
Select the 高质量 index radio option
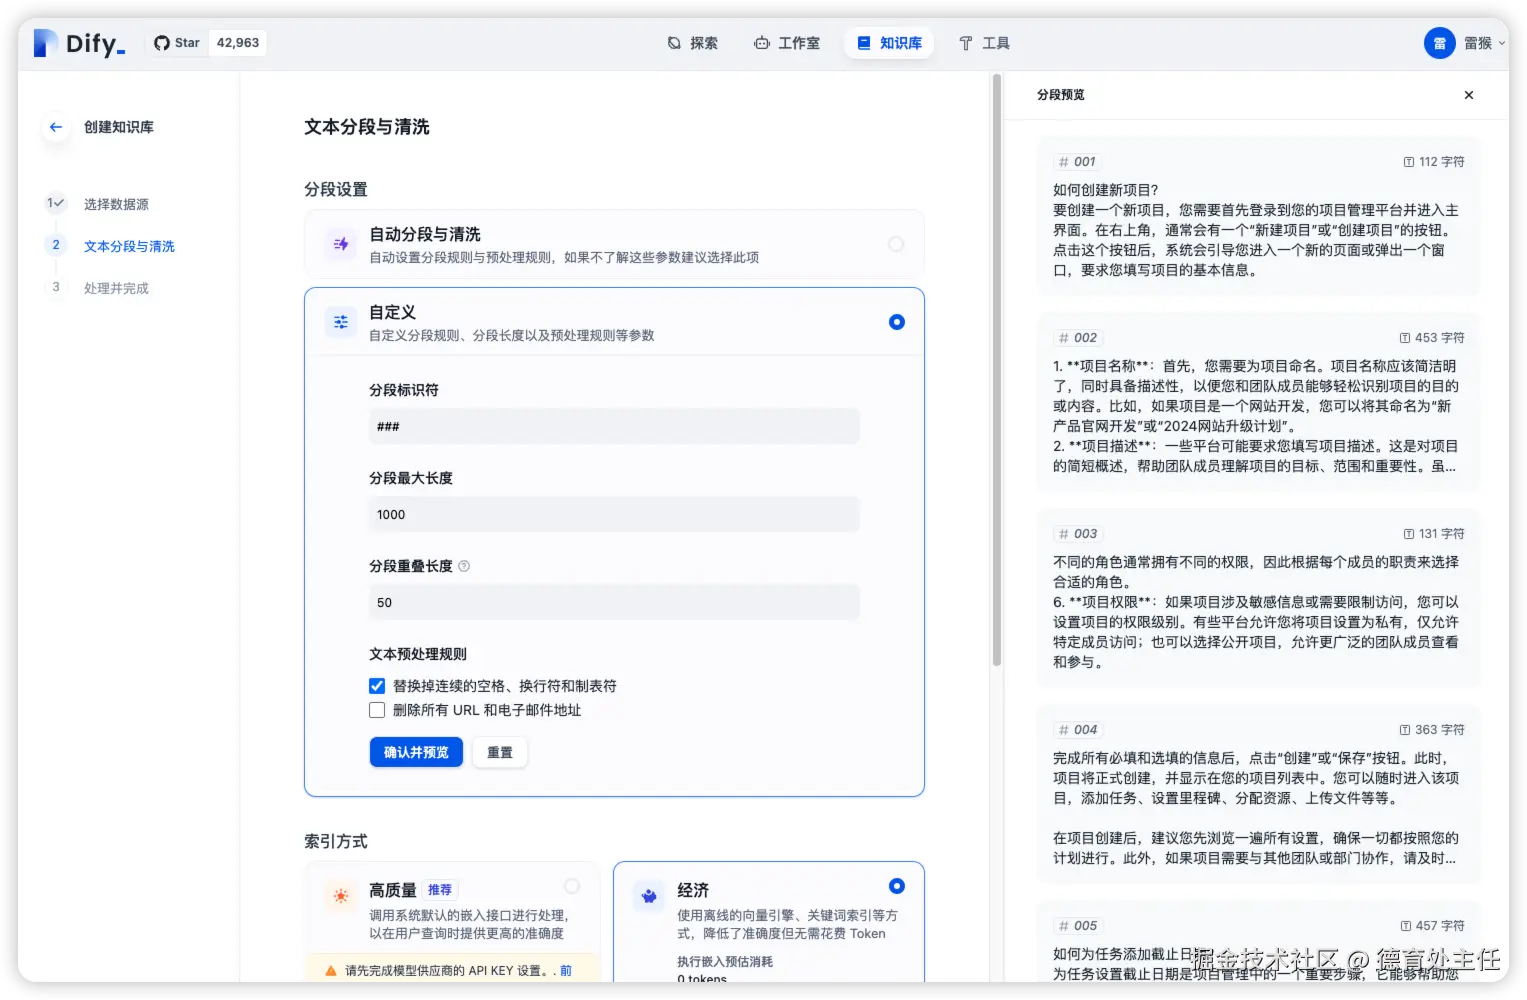point(572,886)
